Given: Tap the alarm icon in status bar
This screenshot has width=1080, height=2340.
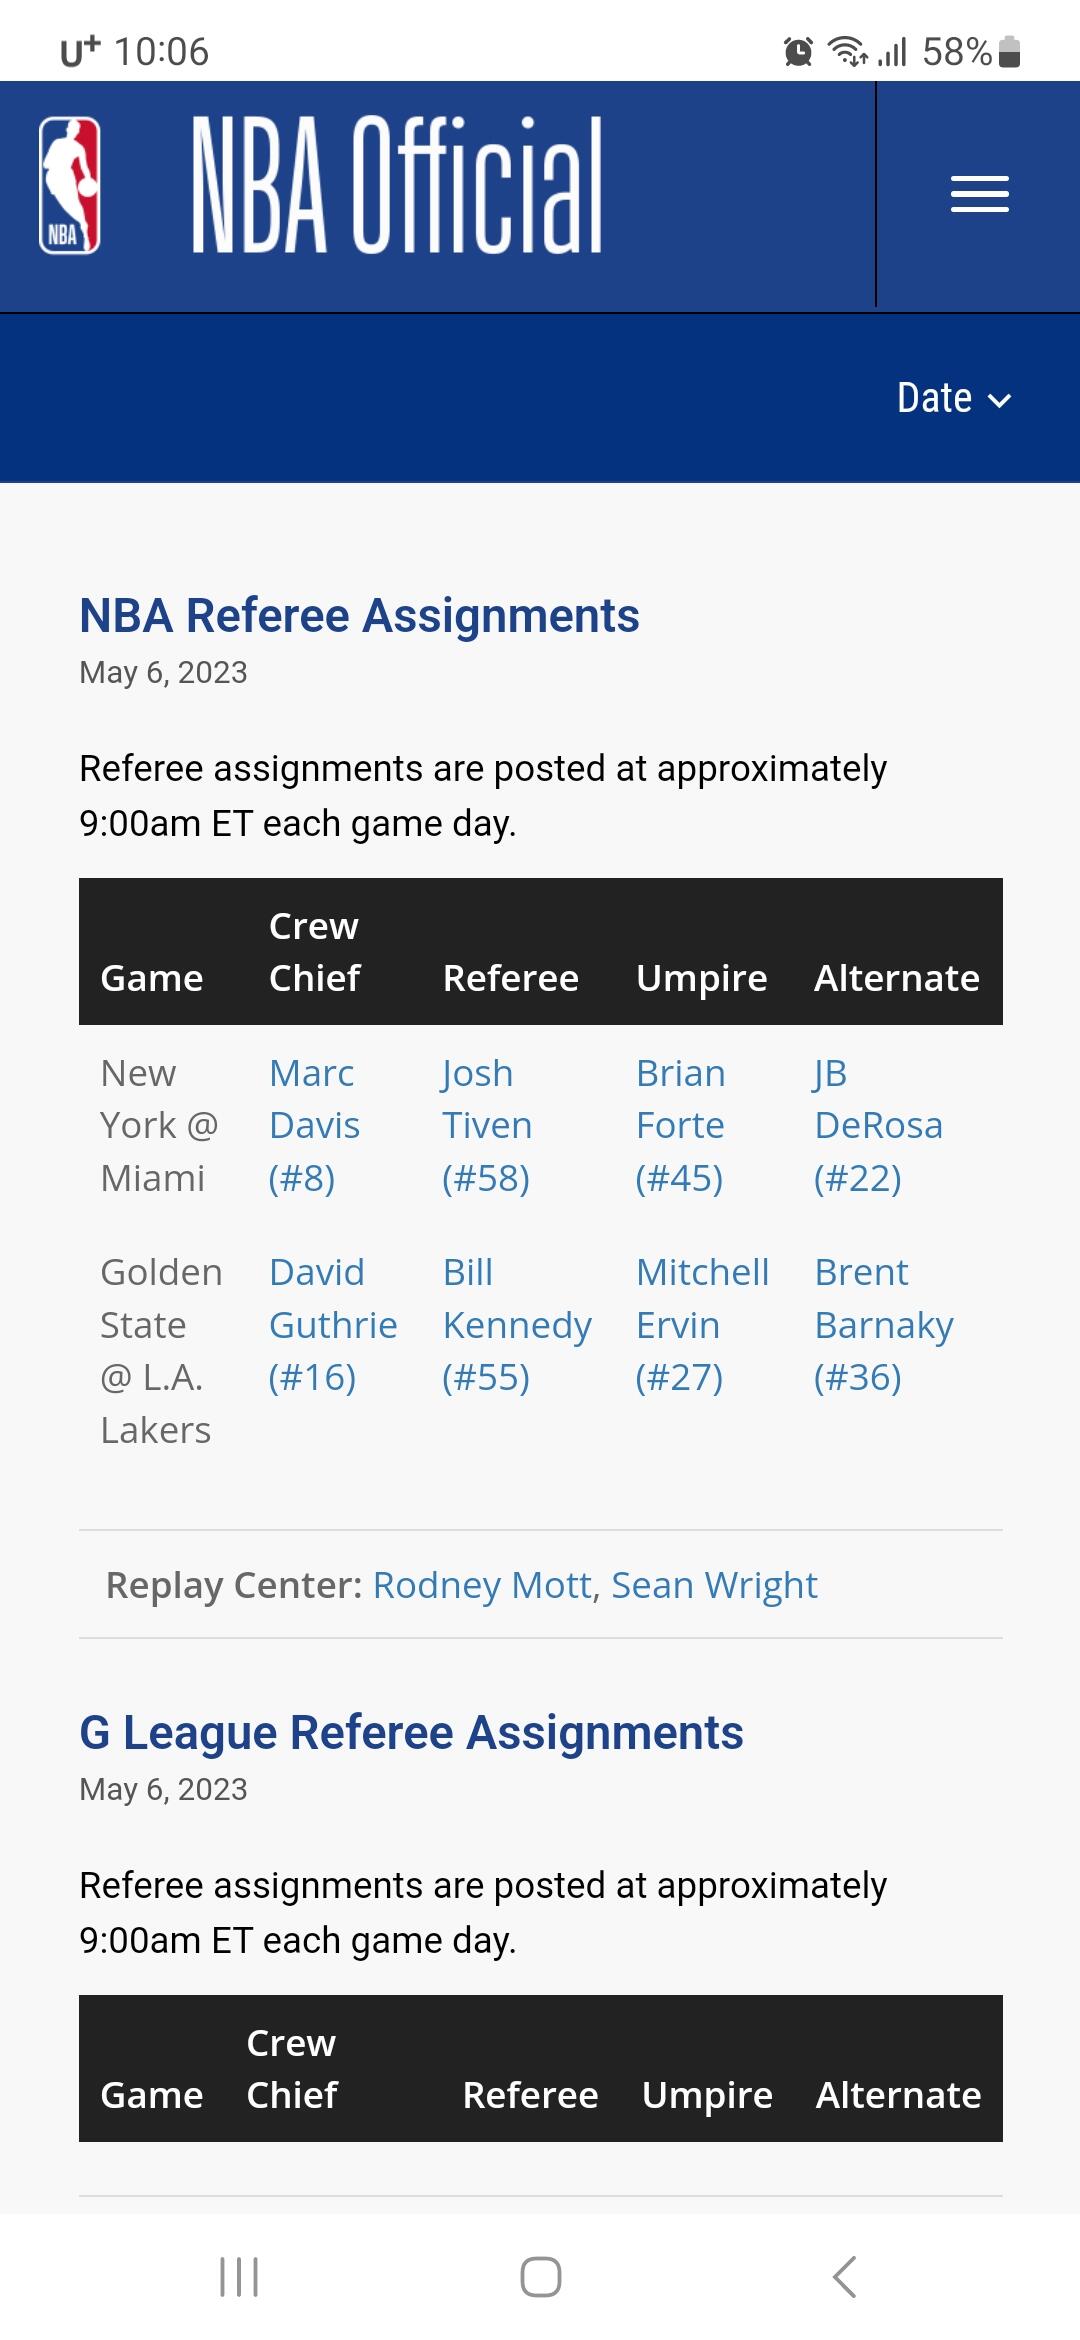Looking at the screenshot, I should (x=798, y=51).
